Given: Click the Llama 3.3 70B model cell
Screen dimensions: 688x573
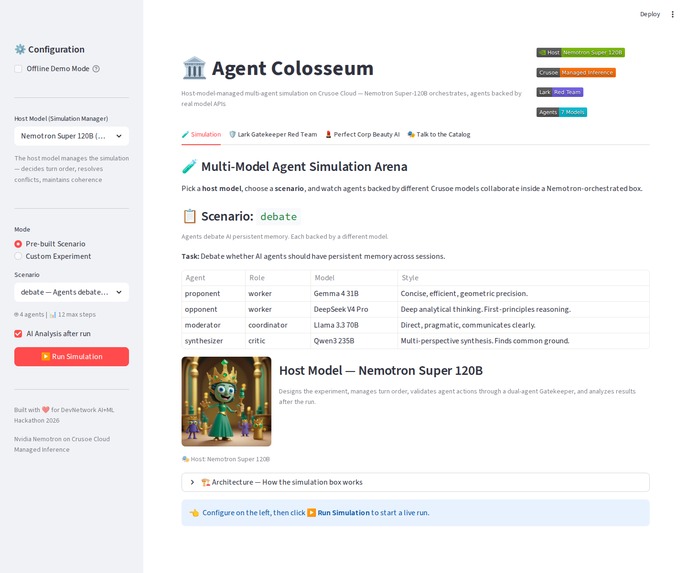Looking at the screenshot, I should pos(354,325).
